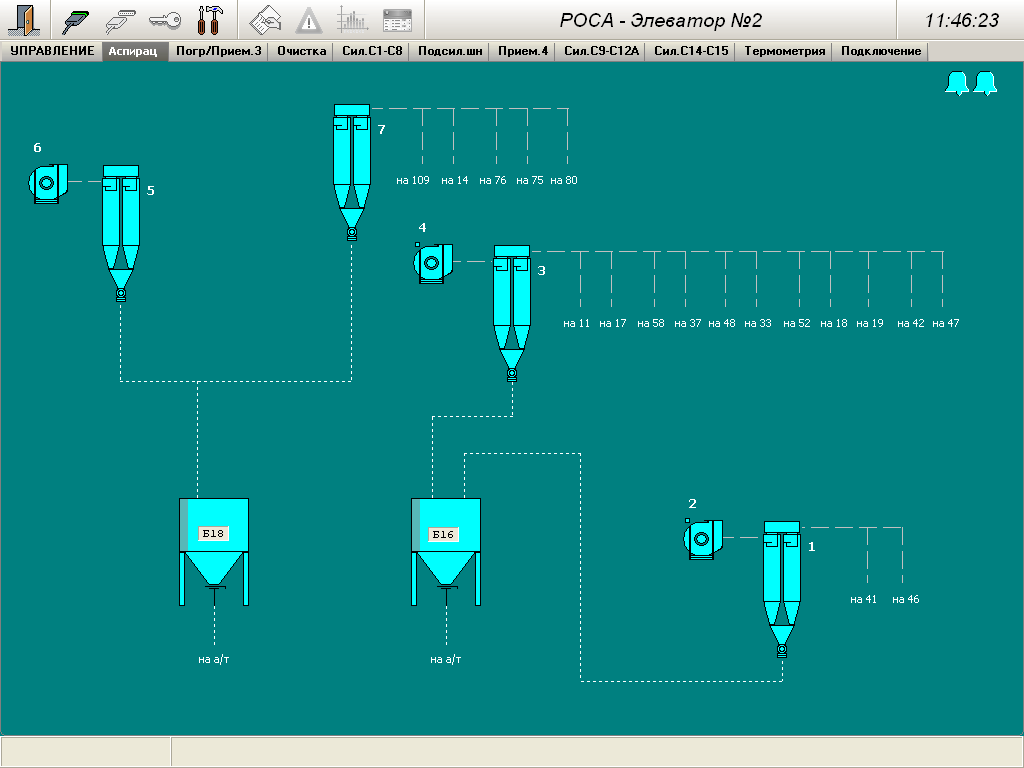
Task: Select fan number 6
Action: tap(46, 183)
